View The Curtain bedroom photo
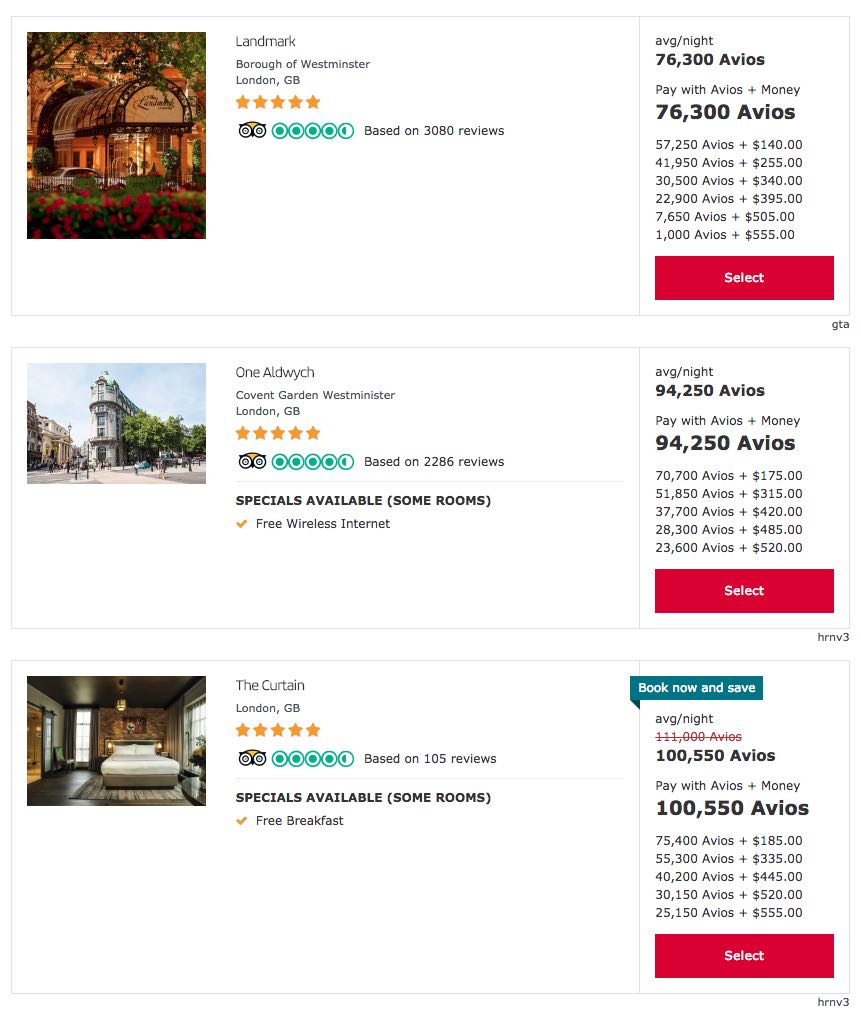 click(117, 741)
